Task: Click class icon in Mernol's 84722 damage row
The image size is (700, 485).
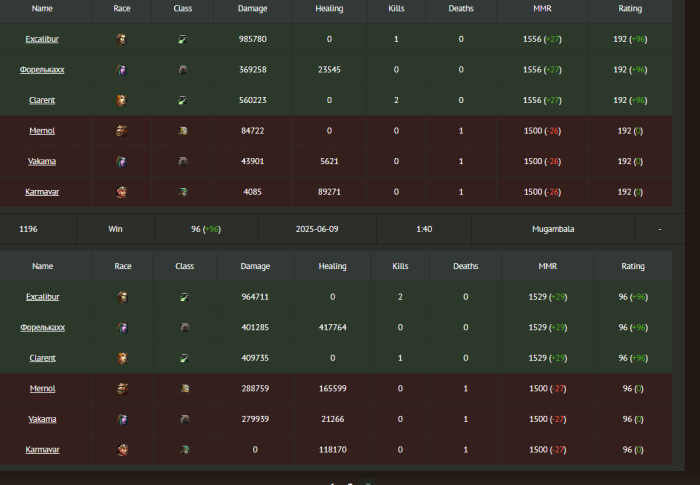Action: coord(183,131)
